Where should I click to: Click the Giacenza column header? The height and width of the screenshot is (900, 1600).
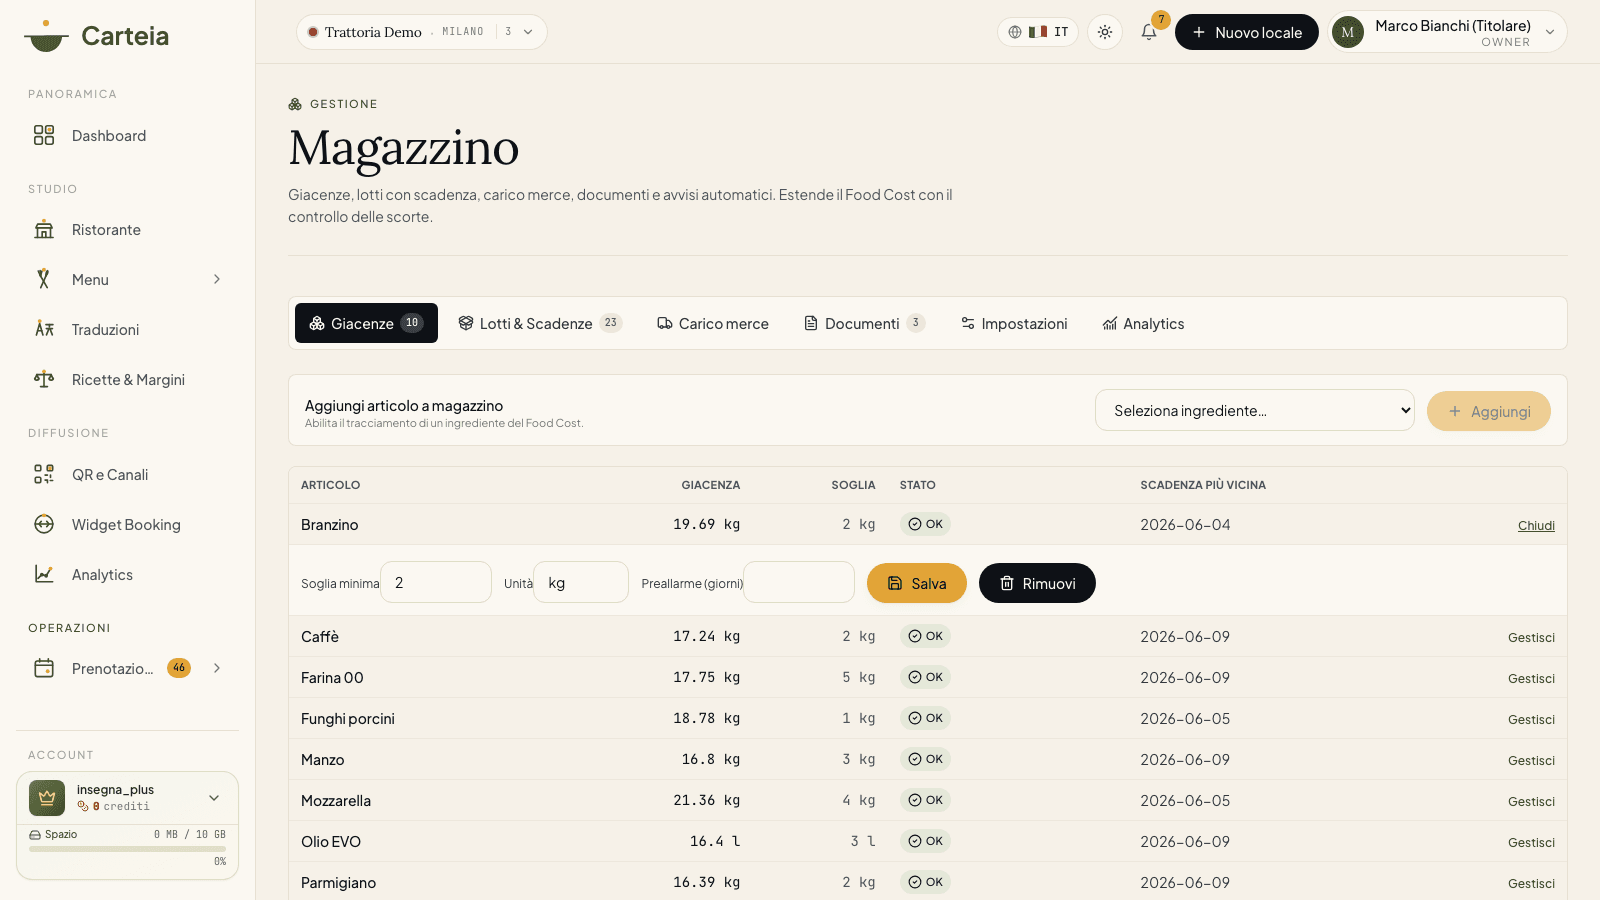(711, 485)
